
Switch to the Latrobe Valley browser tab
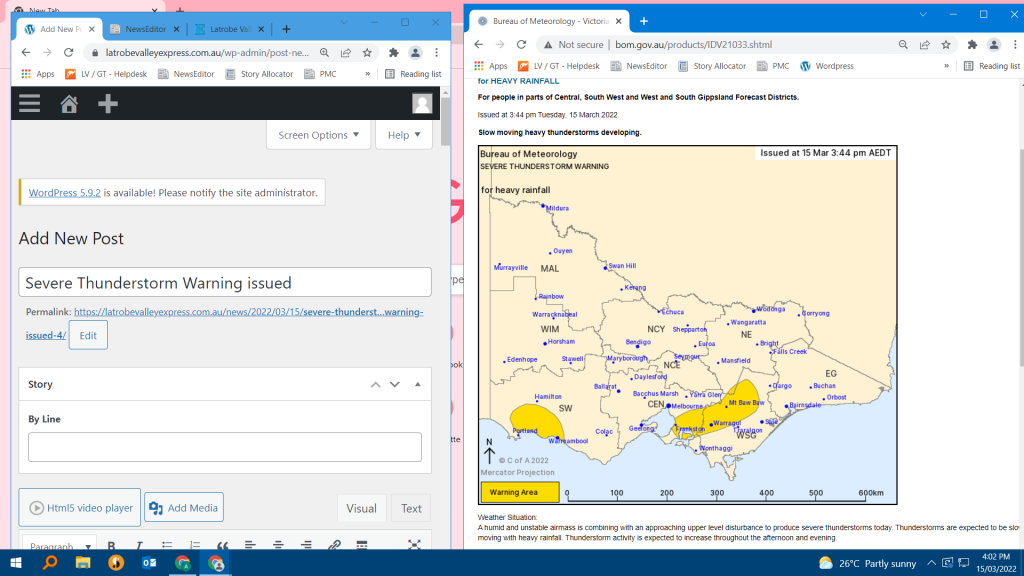pyautogui.click(x=229, y=29)
